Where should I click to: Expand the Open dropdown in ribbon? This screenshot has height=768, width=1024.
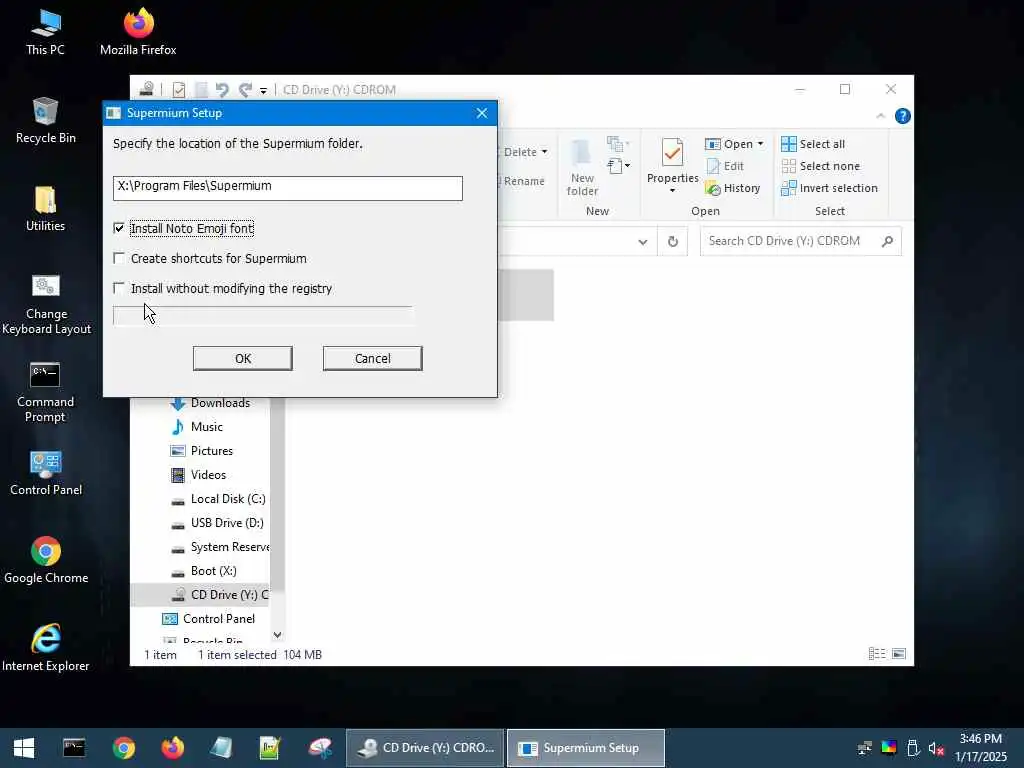(x=760, y=144)
